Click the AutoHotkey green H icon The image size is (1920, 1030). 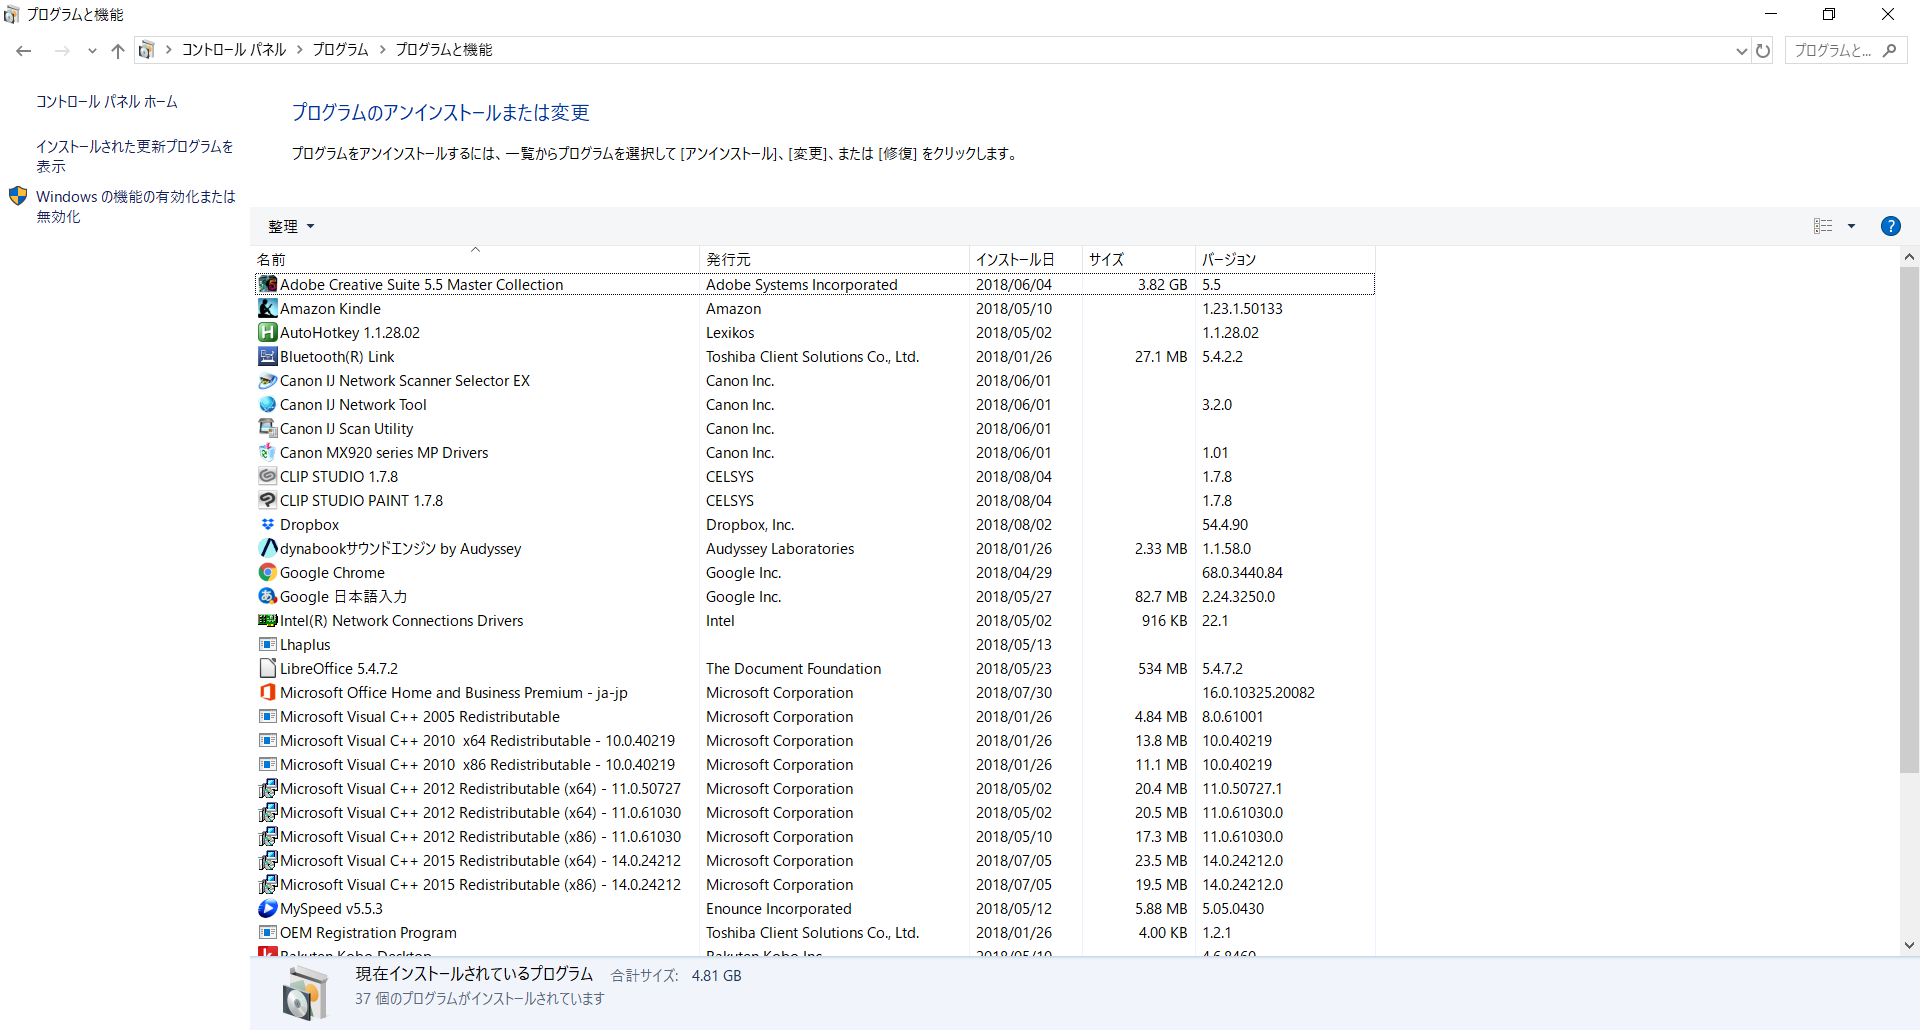coord(267,333)
